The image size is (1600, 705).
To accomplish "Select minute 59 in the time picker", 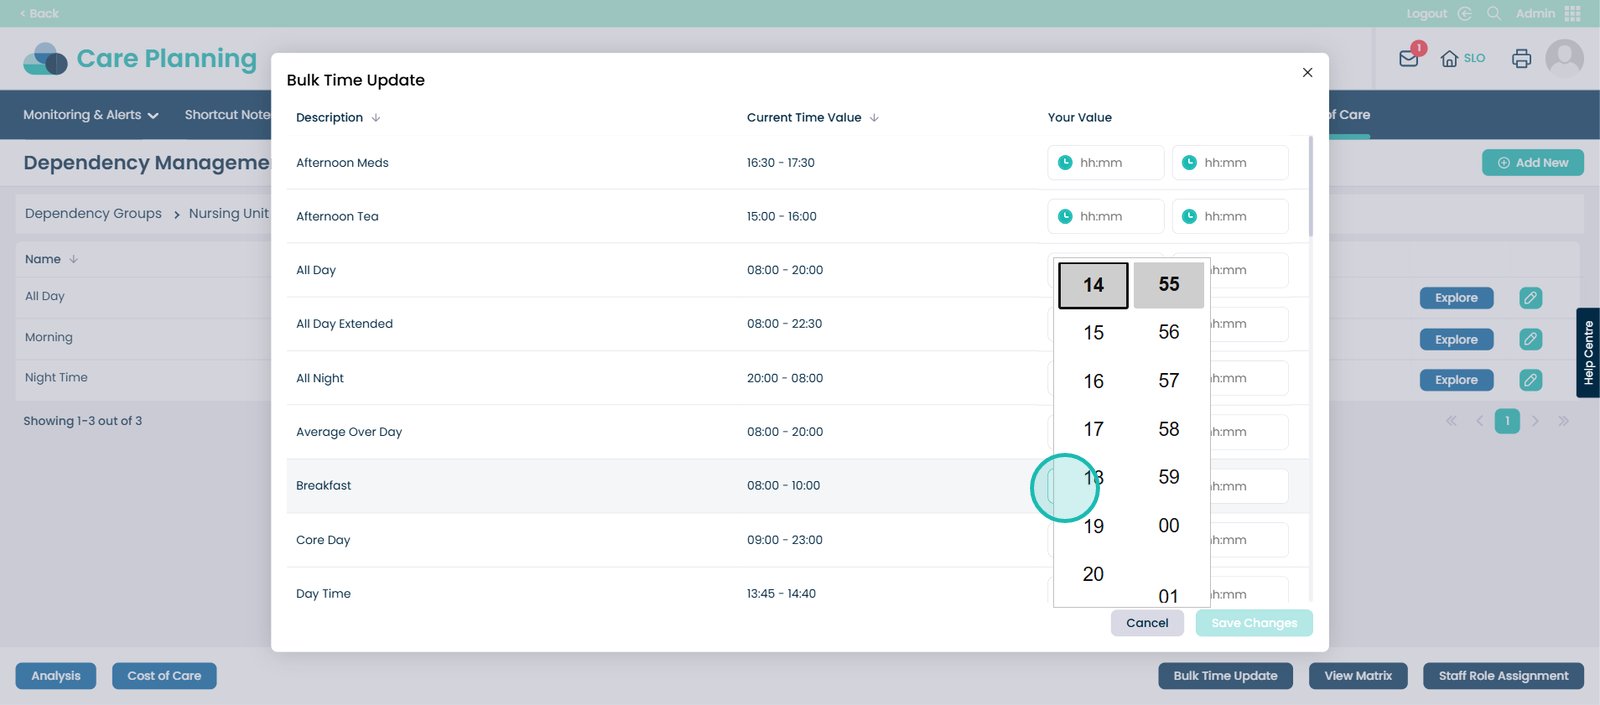I will 1169,477.
